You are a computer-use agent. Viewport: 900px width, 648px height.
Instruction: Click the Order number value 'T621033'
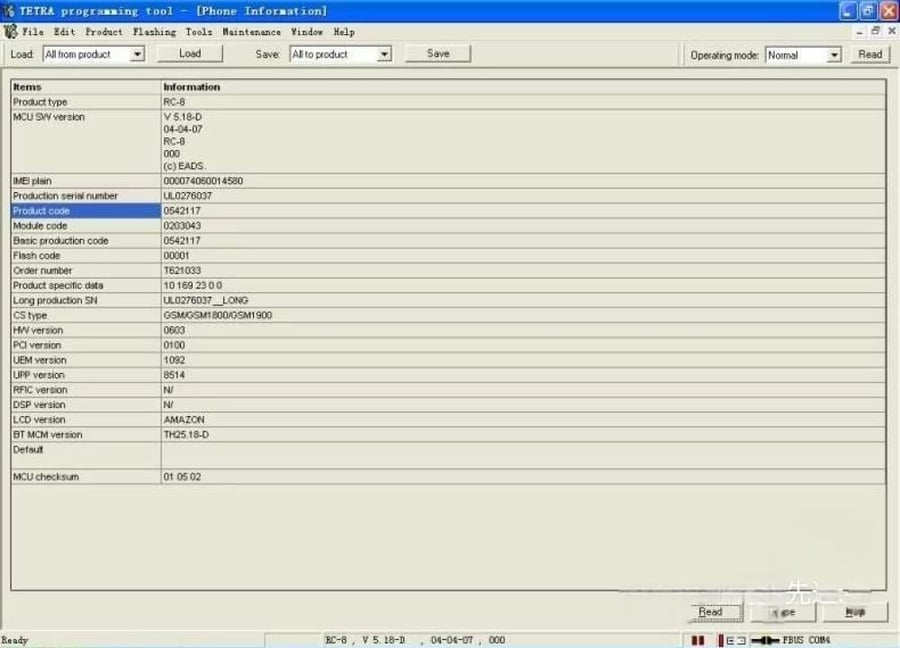[182, 271]
